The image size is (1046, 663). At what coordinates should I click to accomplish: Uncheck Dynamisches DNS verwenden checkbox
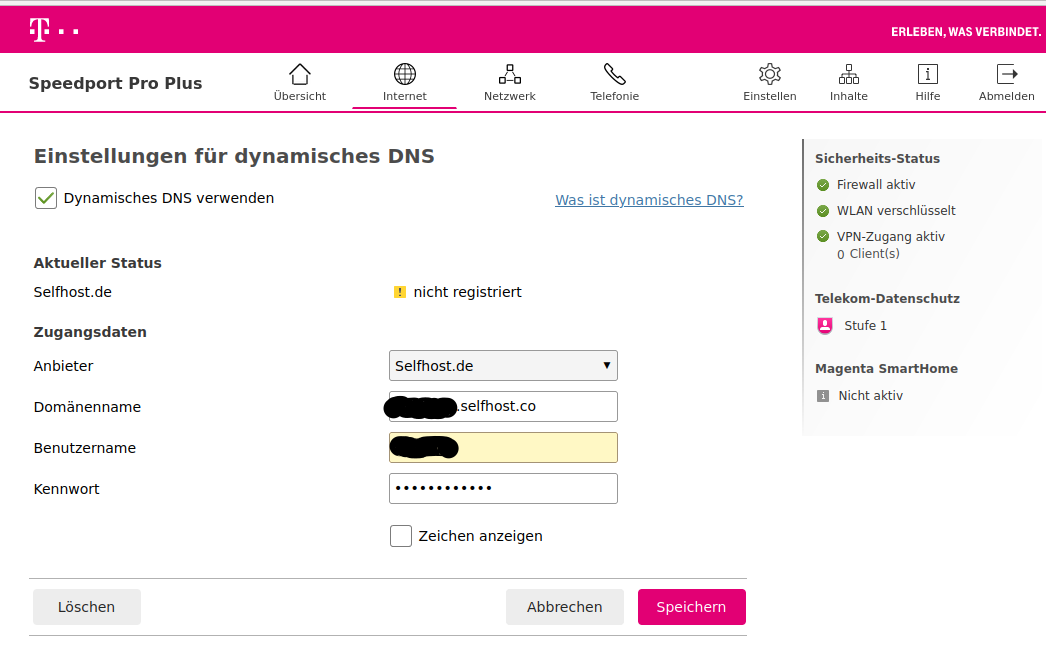[x=46, y=198]
